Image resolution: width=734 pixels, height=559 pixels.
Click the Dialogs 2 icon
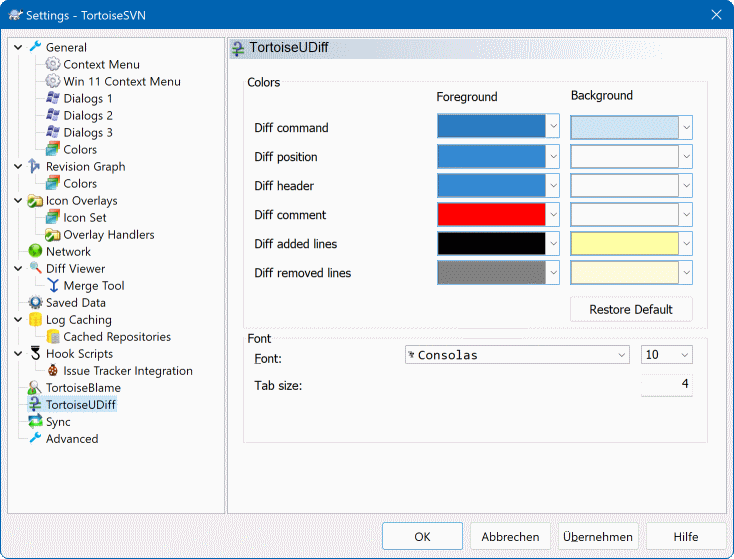point(52,115)
